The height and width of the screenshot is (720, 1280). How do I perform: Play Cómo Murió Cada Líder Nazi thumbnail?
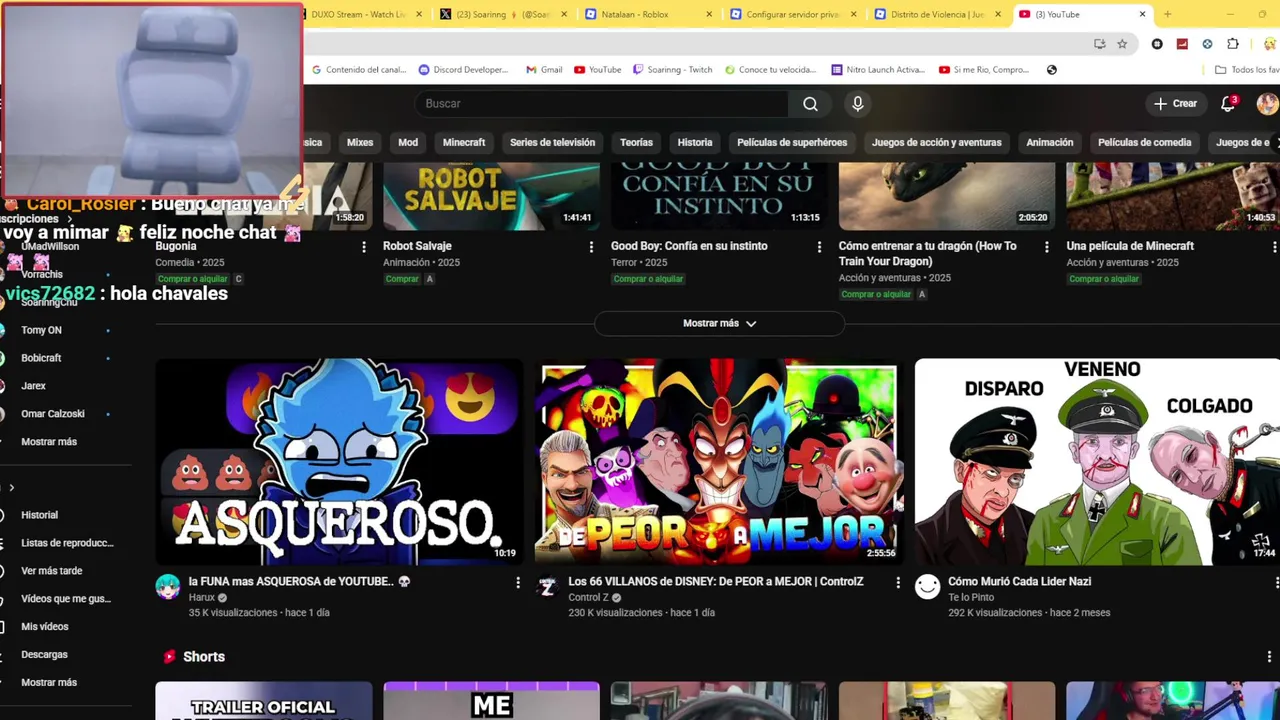click(x=1097, y=462)
